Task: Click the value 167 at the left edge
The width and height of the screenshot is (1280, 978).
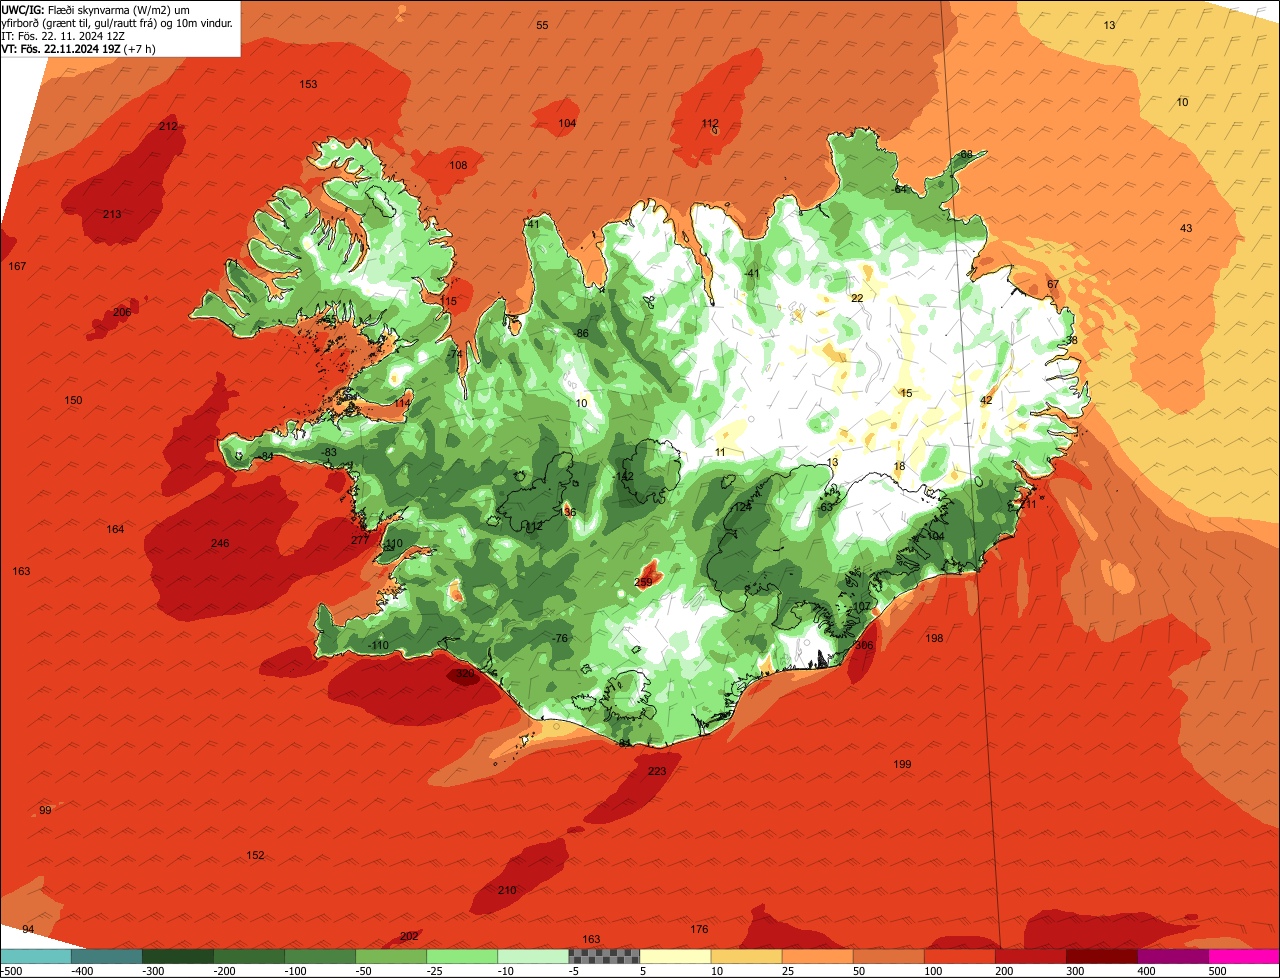Action: (x=17, y=266)
